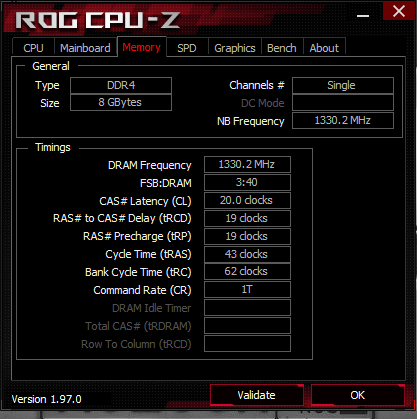This screenshot has height=419, width=417.
Task: Select the Memory tab
Action: 142,47
